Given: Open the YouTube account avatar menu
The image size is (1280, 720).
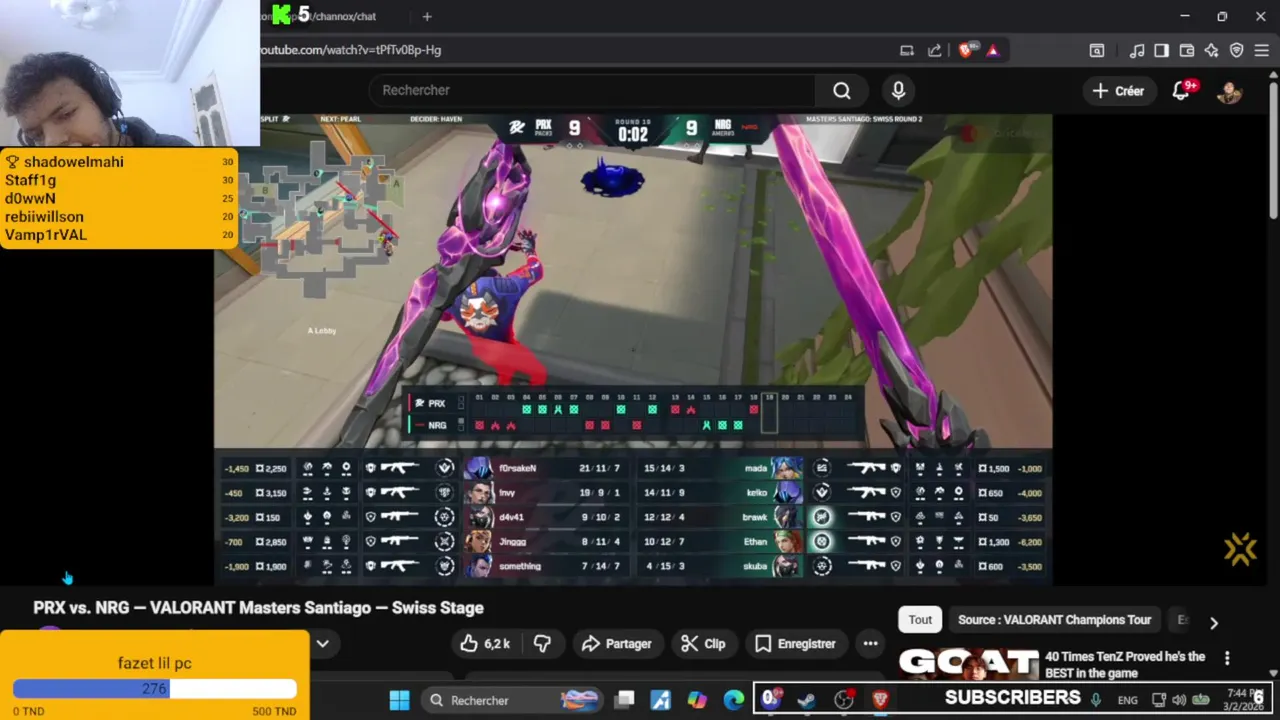Looking at the screenshot, I should point(1229,91).
